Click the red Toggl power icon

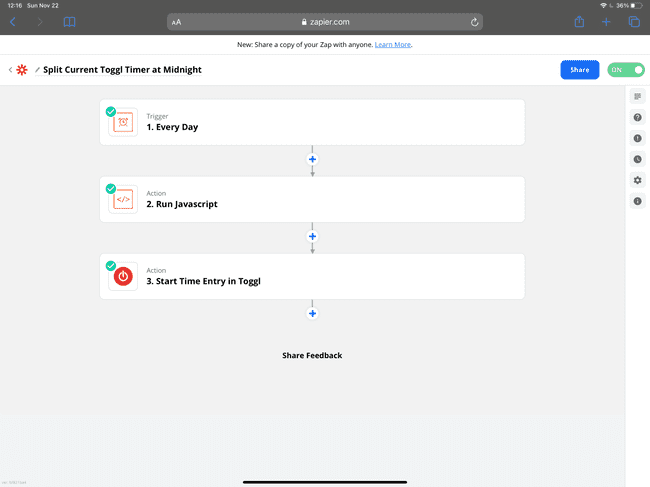pyautogui.click(x=123, y=276)
